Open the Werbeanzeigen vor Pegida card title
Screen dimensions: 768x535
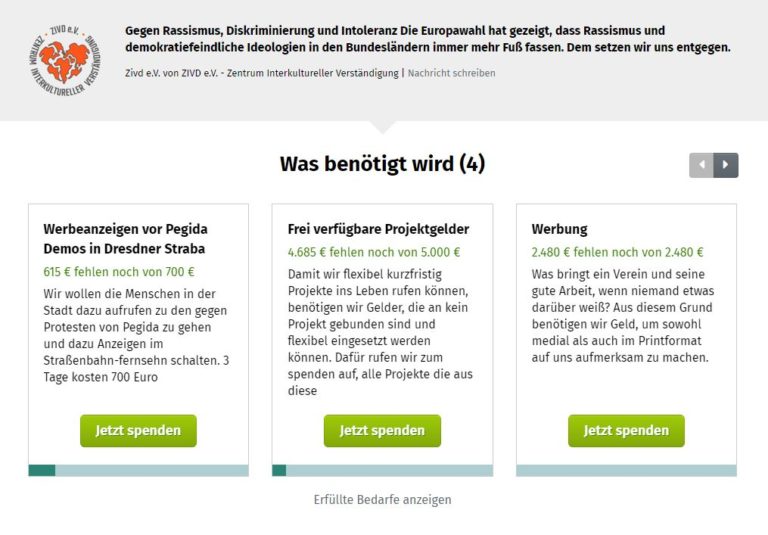125,239
